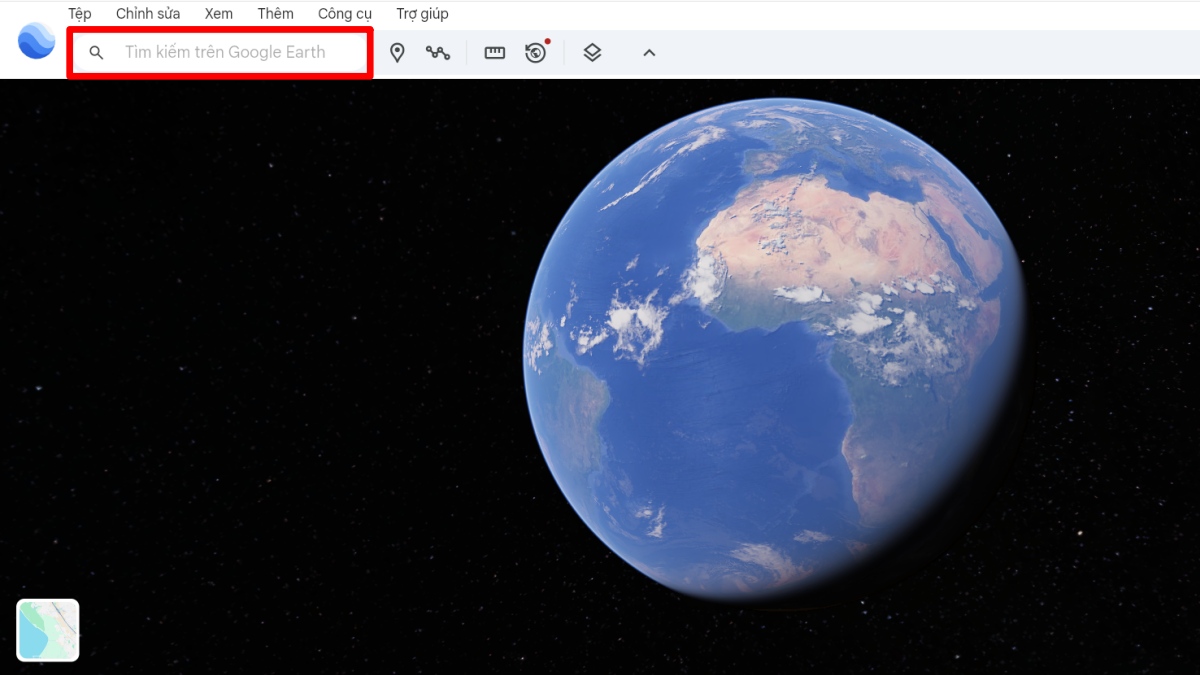Open the Công cụ menu

[x=345, y=14]
